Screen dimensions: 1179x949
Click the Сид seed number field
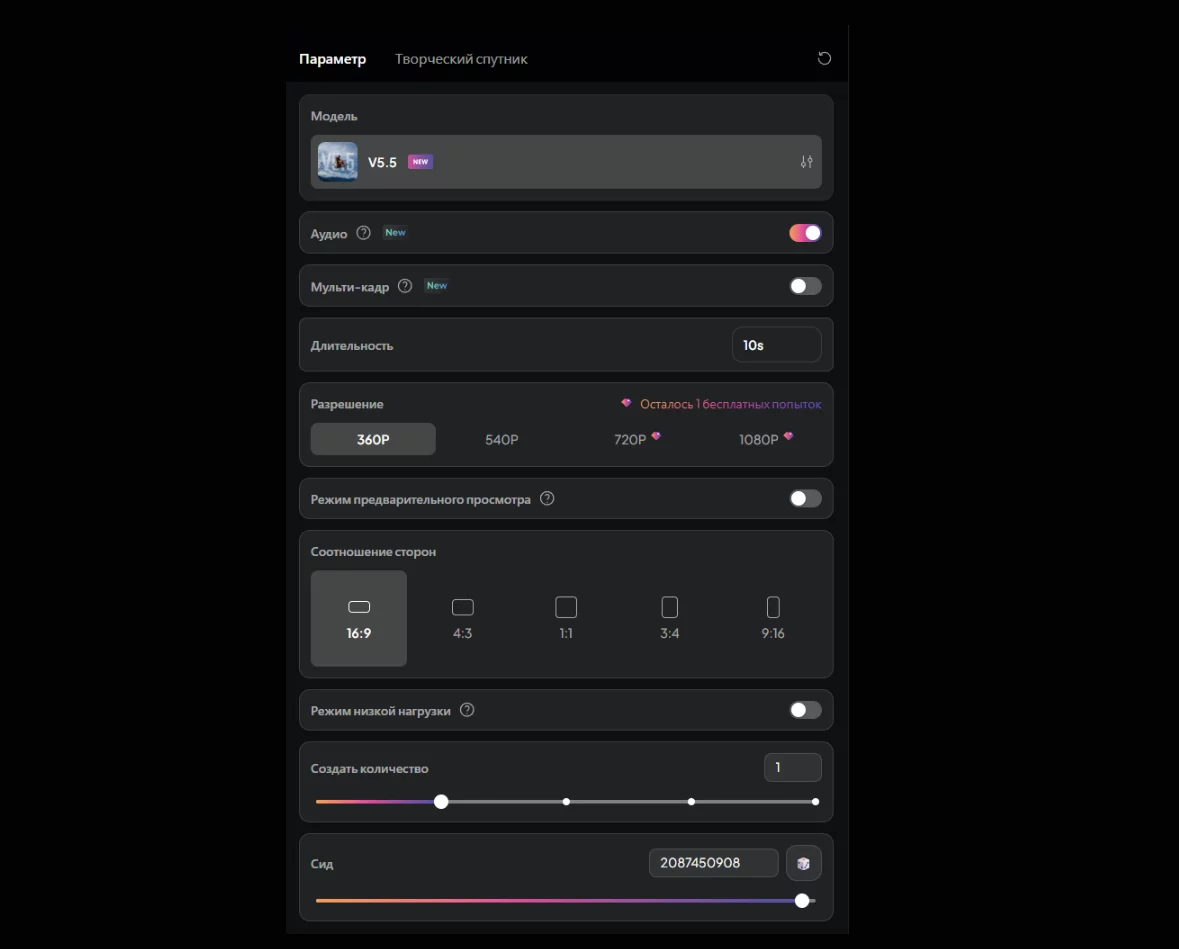pos(713,863)
